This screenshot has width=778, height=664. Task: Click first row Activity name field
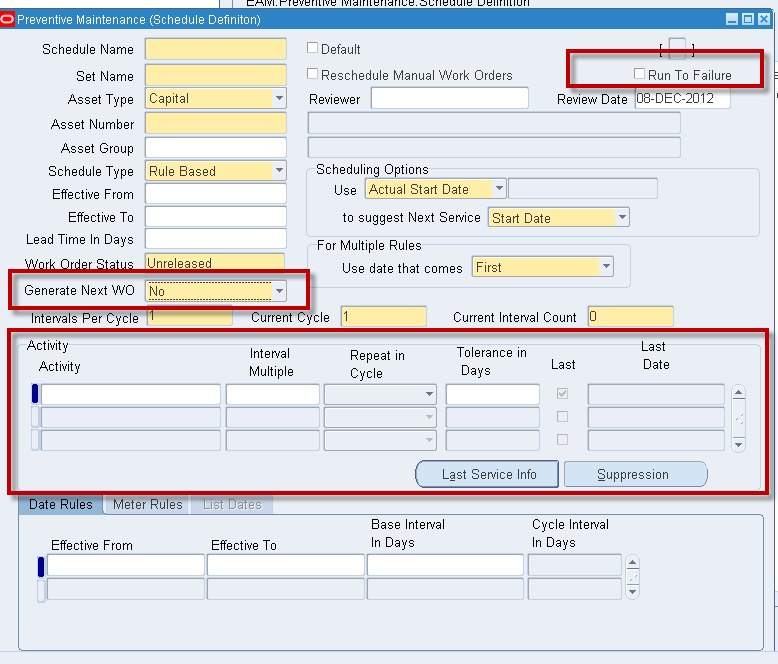click(x=131, y=394)
